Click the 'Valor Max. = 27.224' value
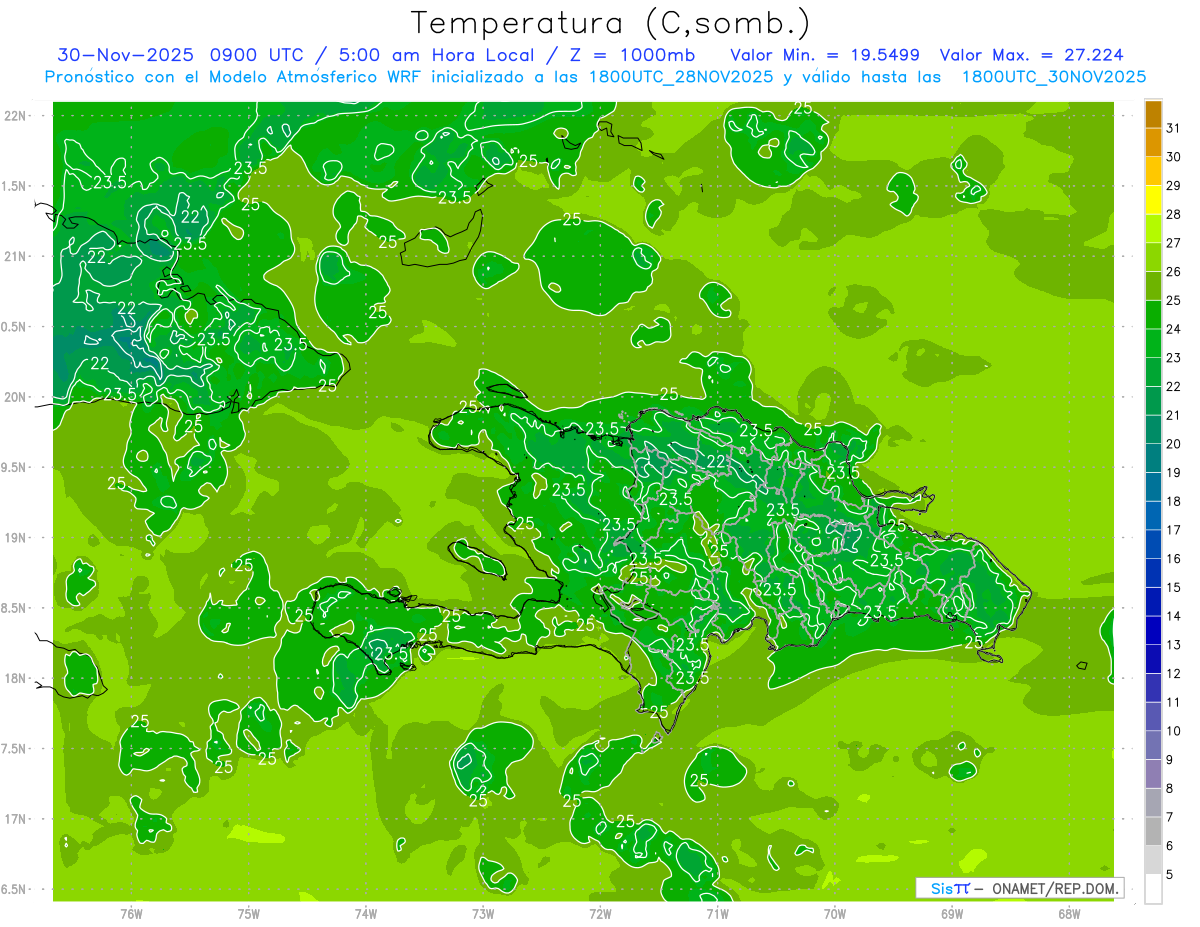 1034,55
